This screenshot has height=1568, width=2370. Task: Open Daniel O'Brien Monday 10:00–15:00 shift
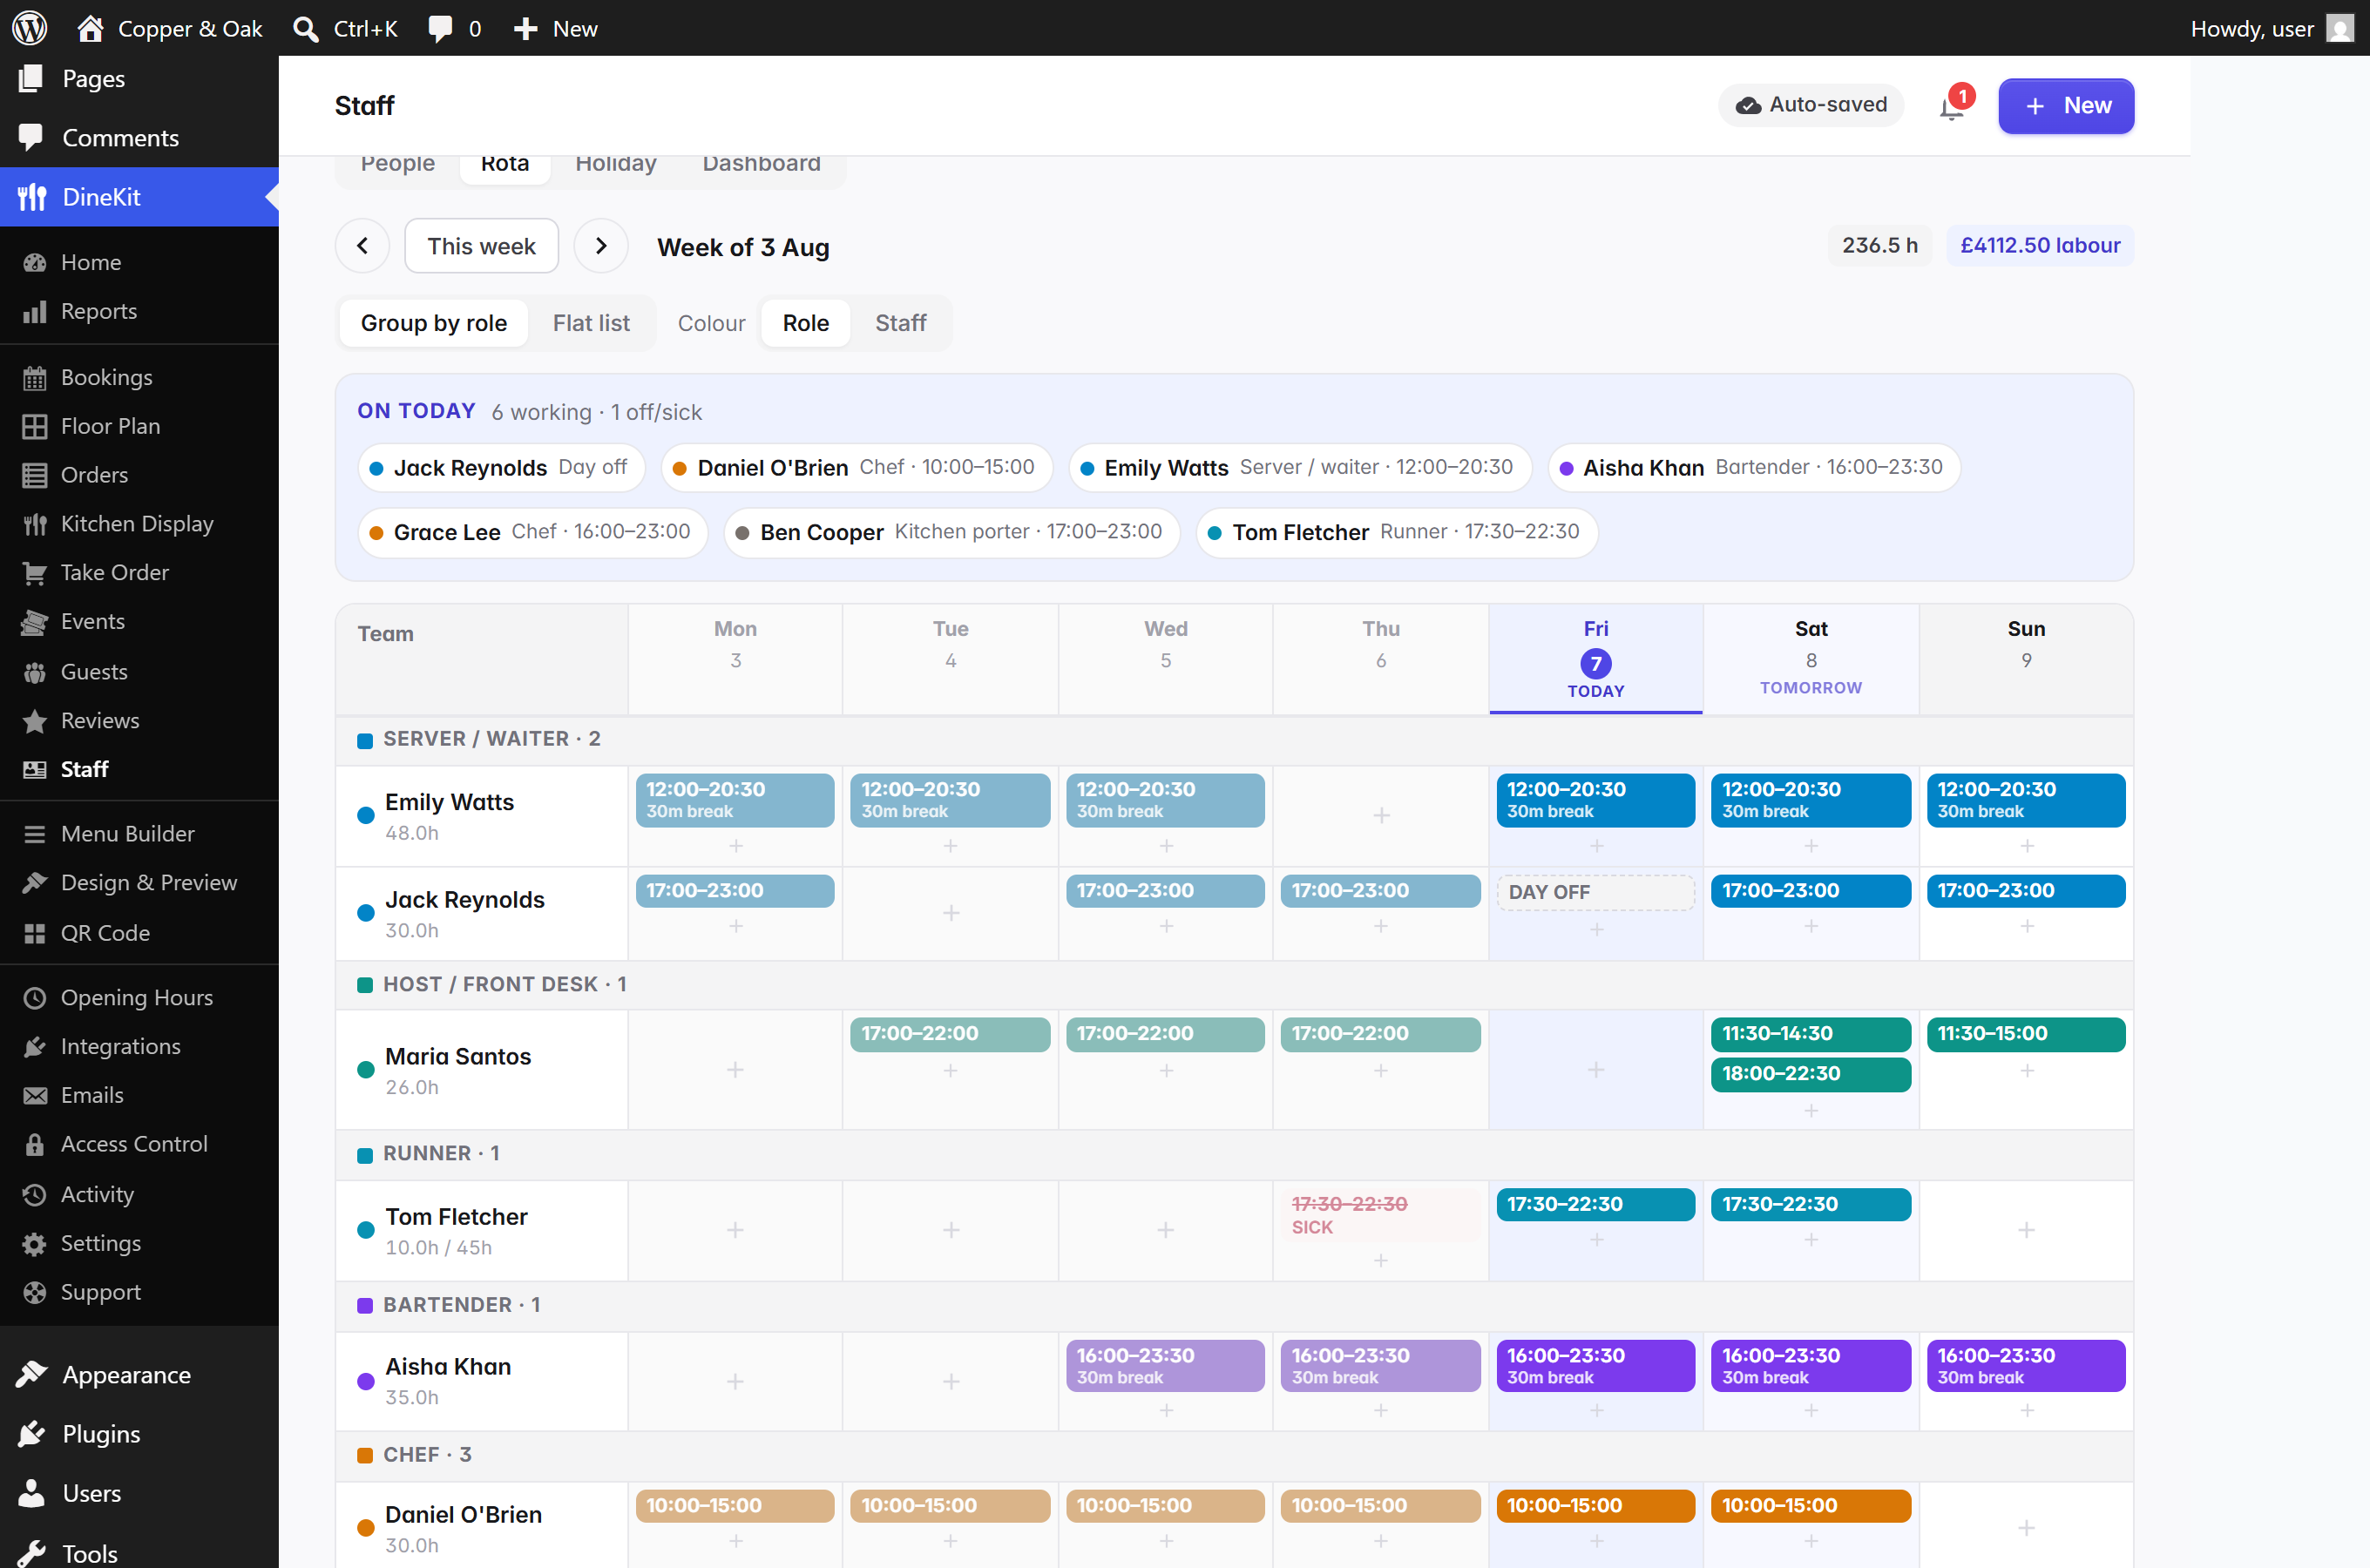click(x=735, y=1506)
